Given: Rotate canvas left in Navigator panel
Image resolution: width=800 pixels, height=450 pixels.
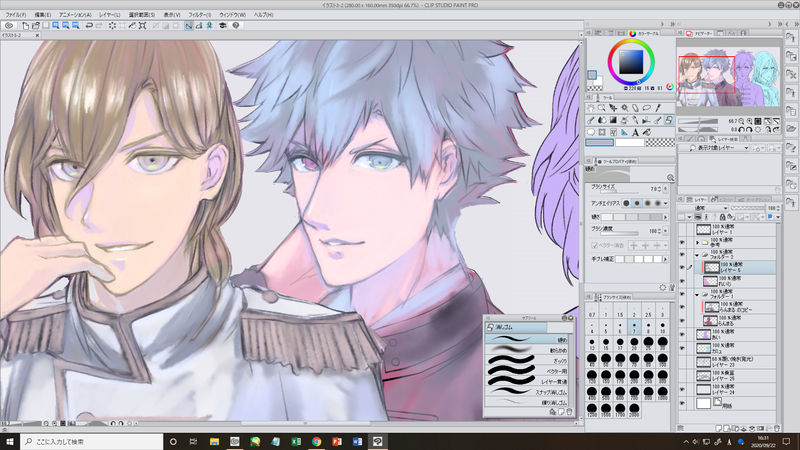Looking at the screenshot, I should coord(741,130).
